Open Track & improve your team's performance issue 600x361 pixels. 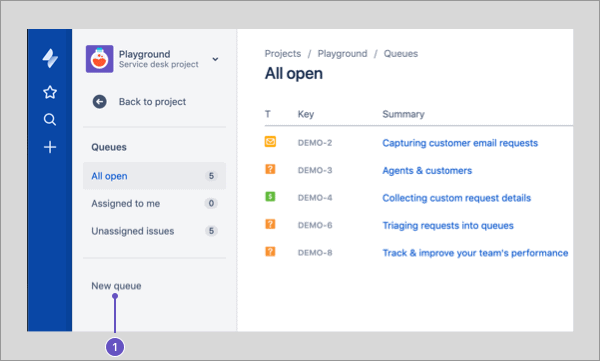pyautogui.click(x=475, y=253)
